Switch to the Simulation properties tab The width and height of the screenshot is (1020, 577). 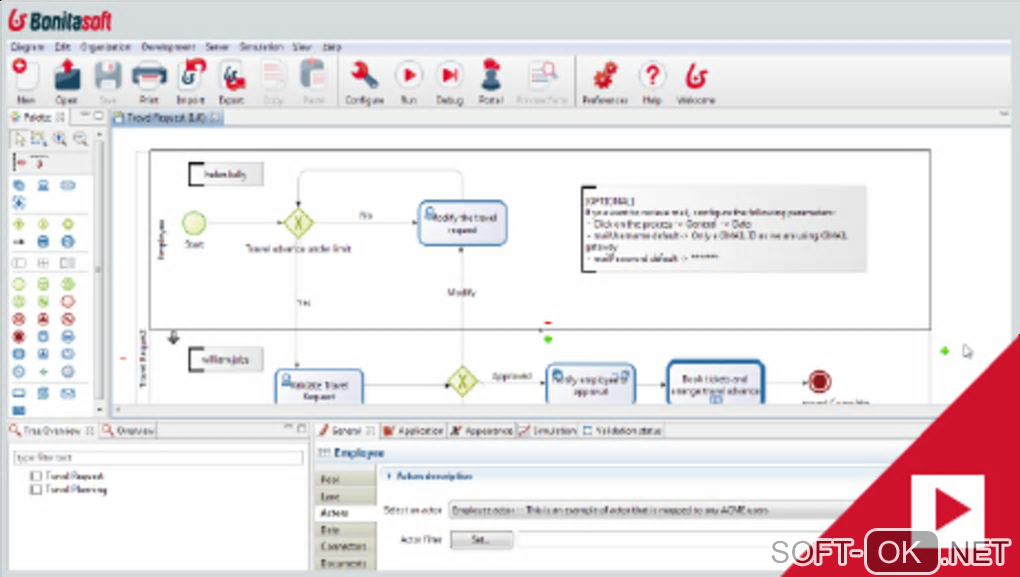[x=548, y=431]
